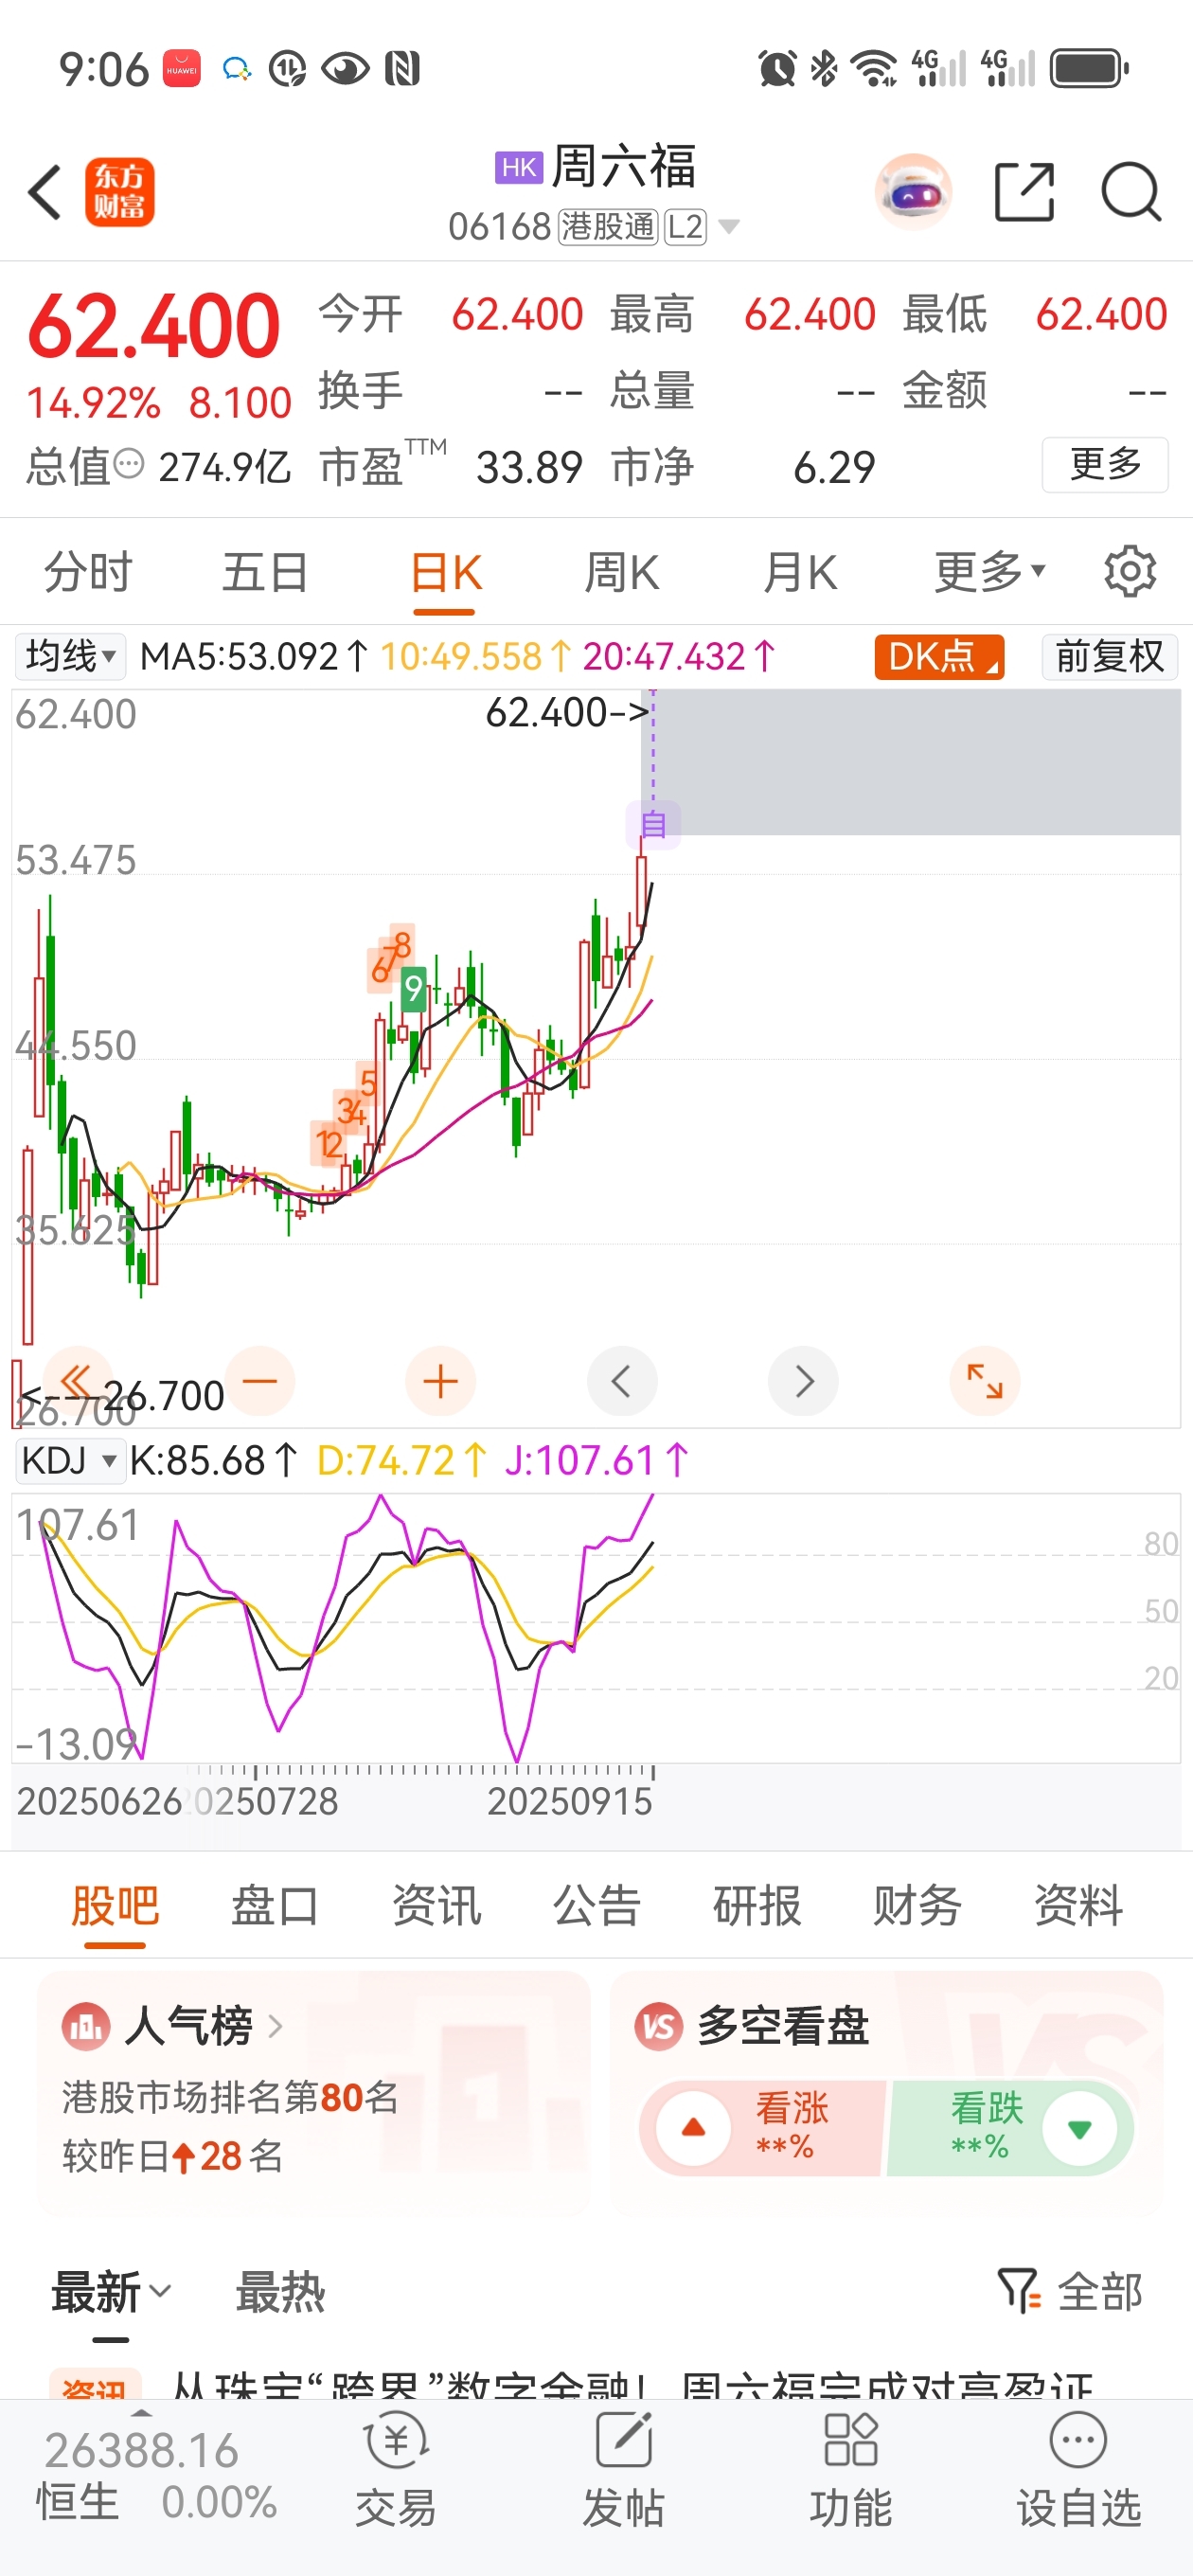Open the 东方财富 logo icon
Image resolution: width=1193 pixels, height=2576 pixels.
coord(119,192)
